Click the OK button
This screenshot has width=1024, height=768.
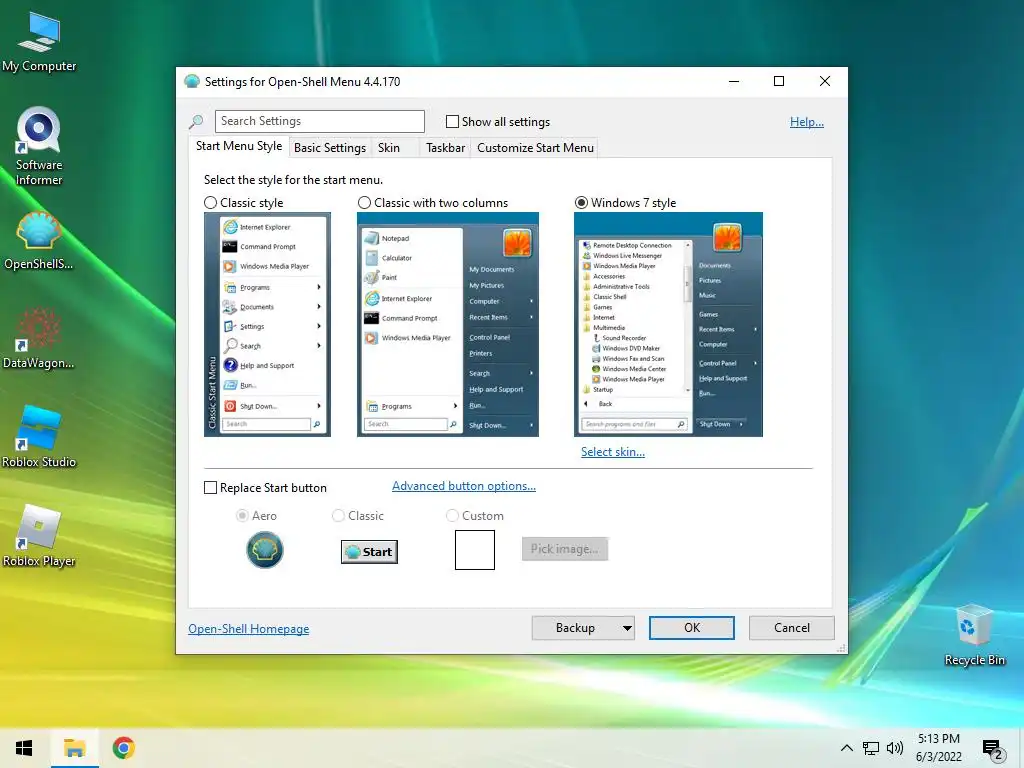click(x=692, y=628)
